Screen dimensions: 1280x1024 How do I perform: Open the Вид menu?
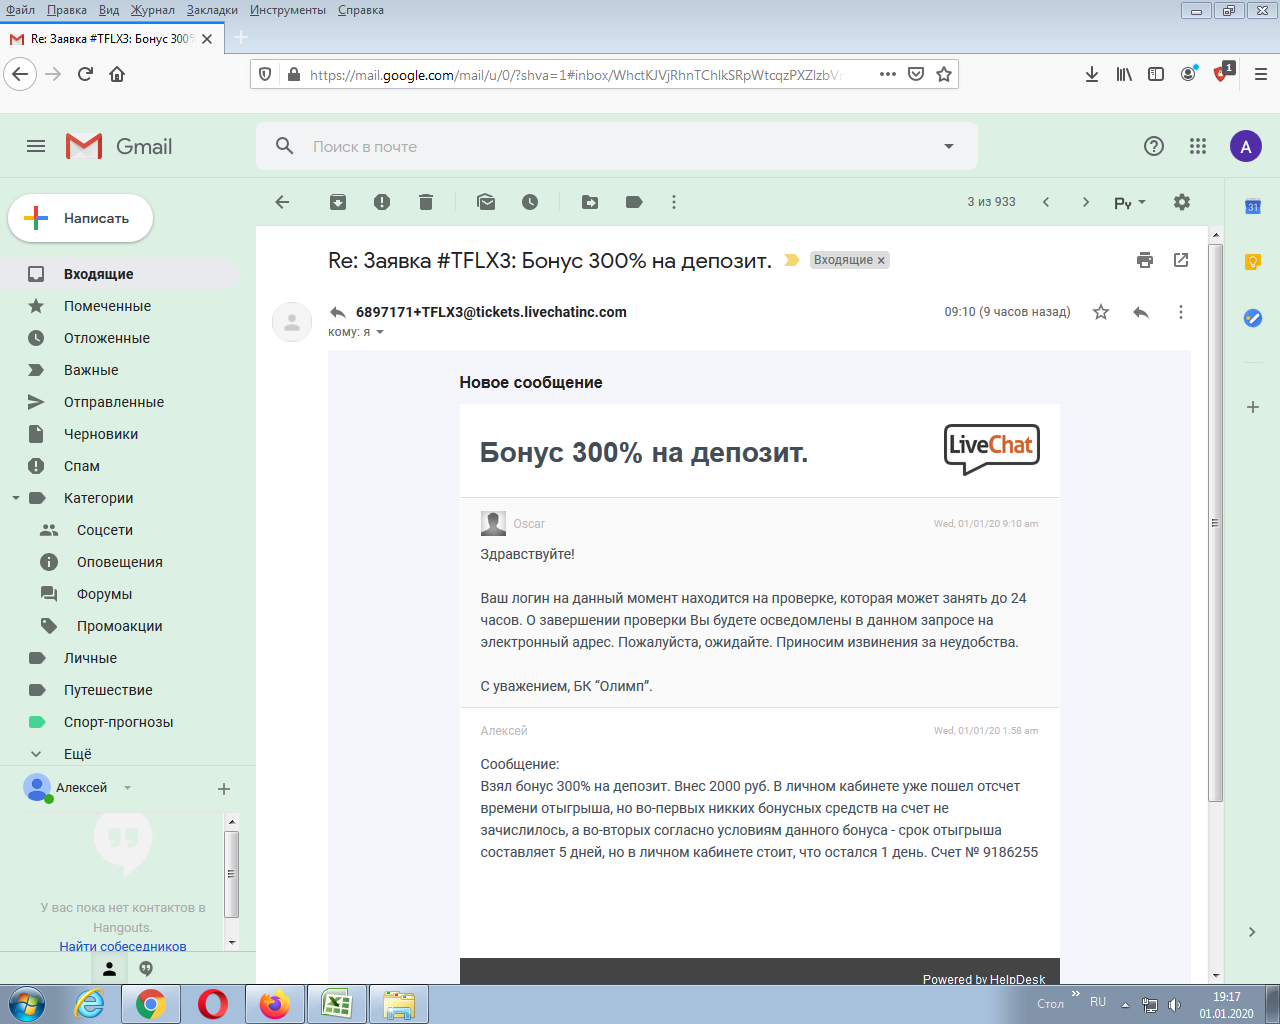(109, 10)
